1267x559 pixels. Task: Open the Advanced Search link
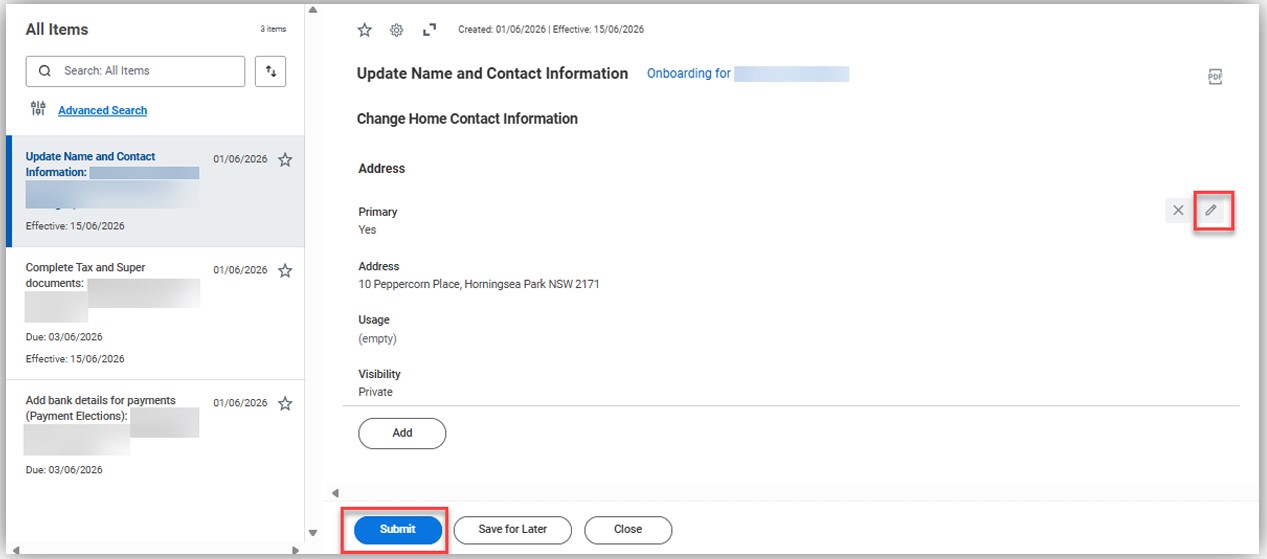tap(102, 110)
